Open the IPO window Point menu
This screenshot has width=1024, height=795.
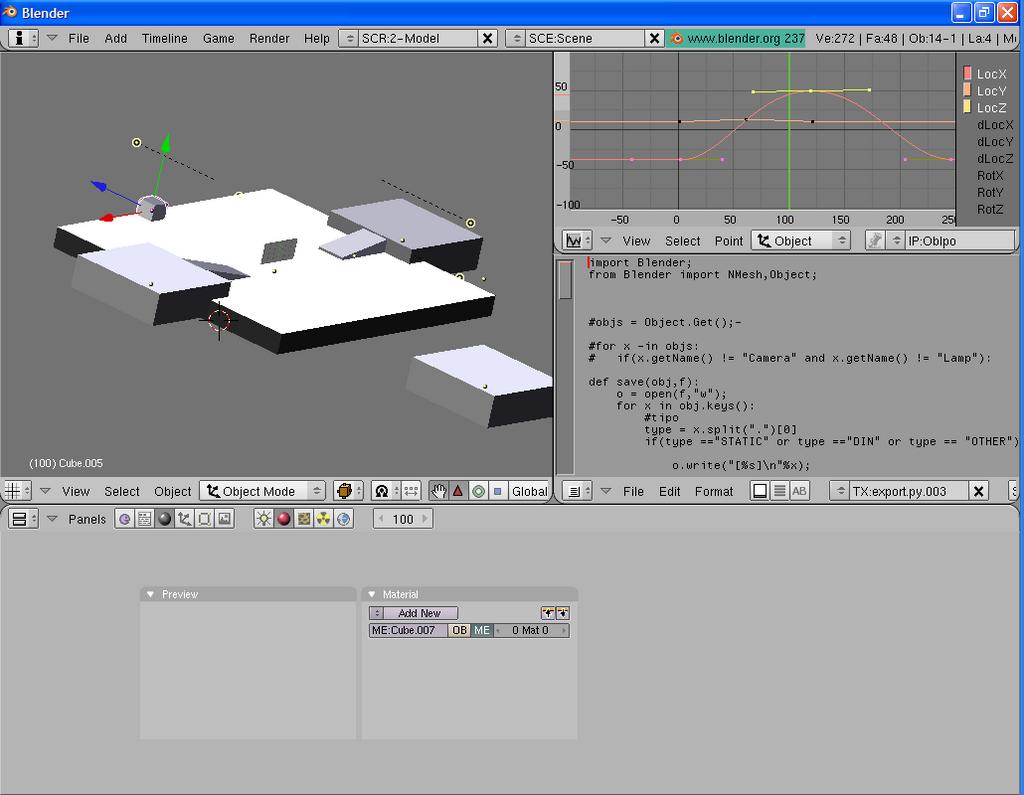728,241
